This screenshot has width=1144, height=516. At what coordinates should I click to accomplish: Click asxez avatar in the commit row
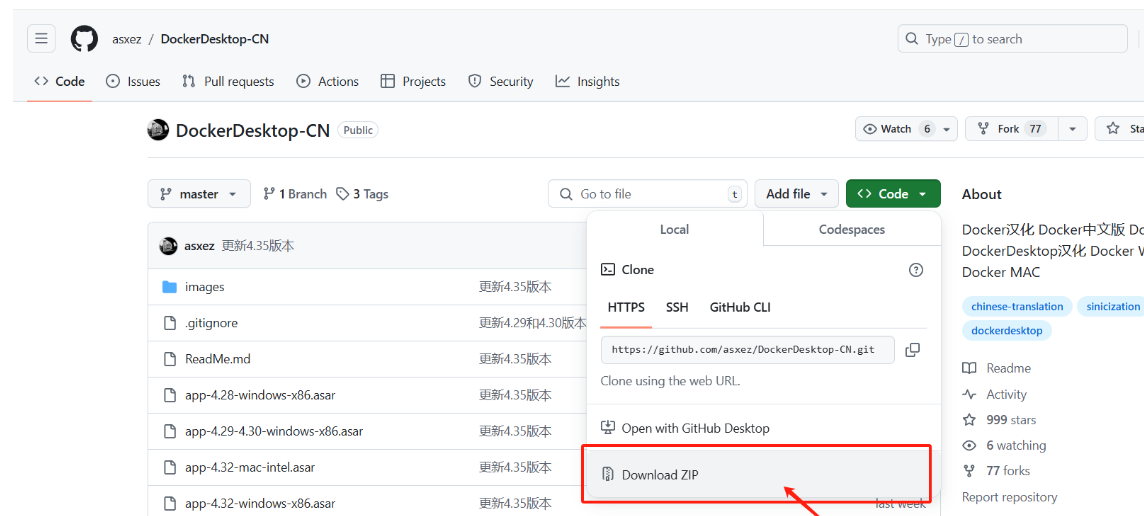[168, 246]
